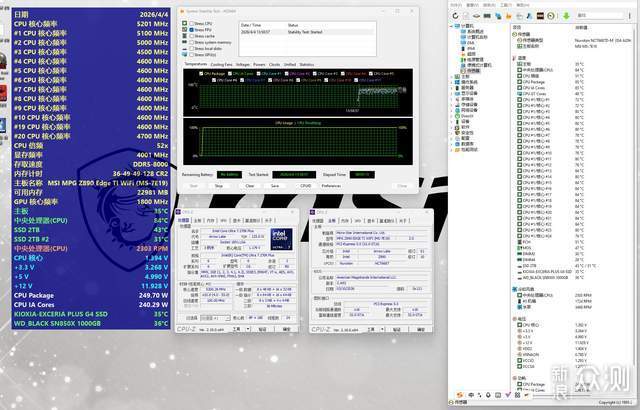Open 测试分数 tab in left CPU-Z window
640x410 pixels.
253,221
